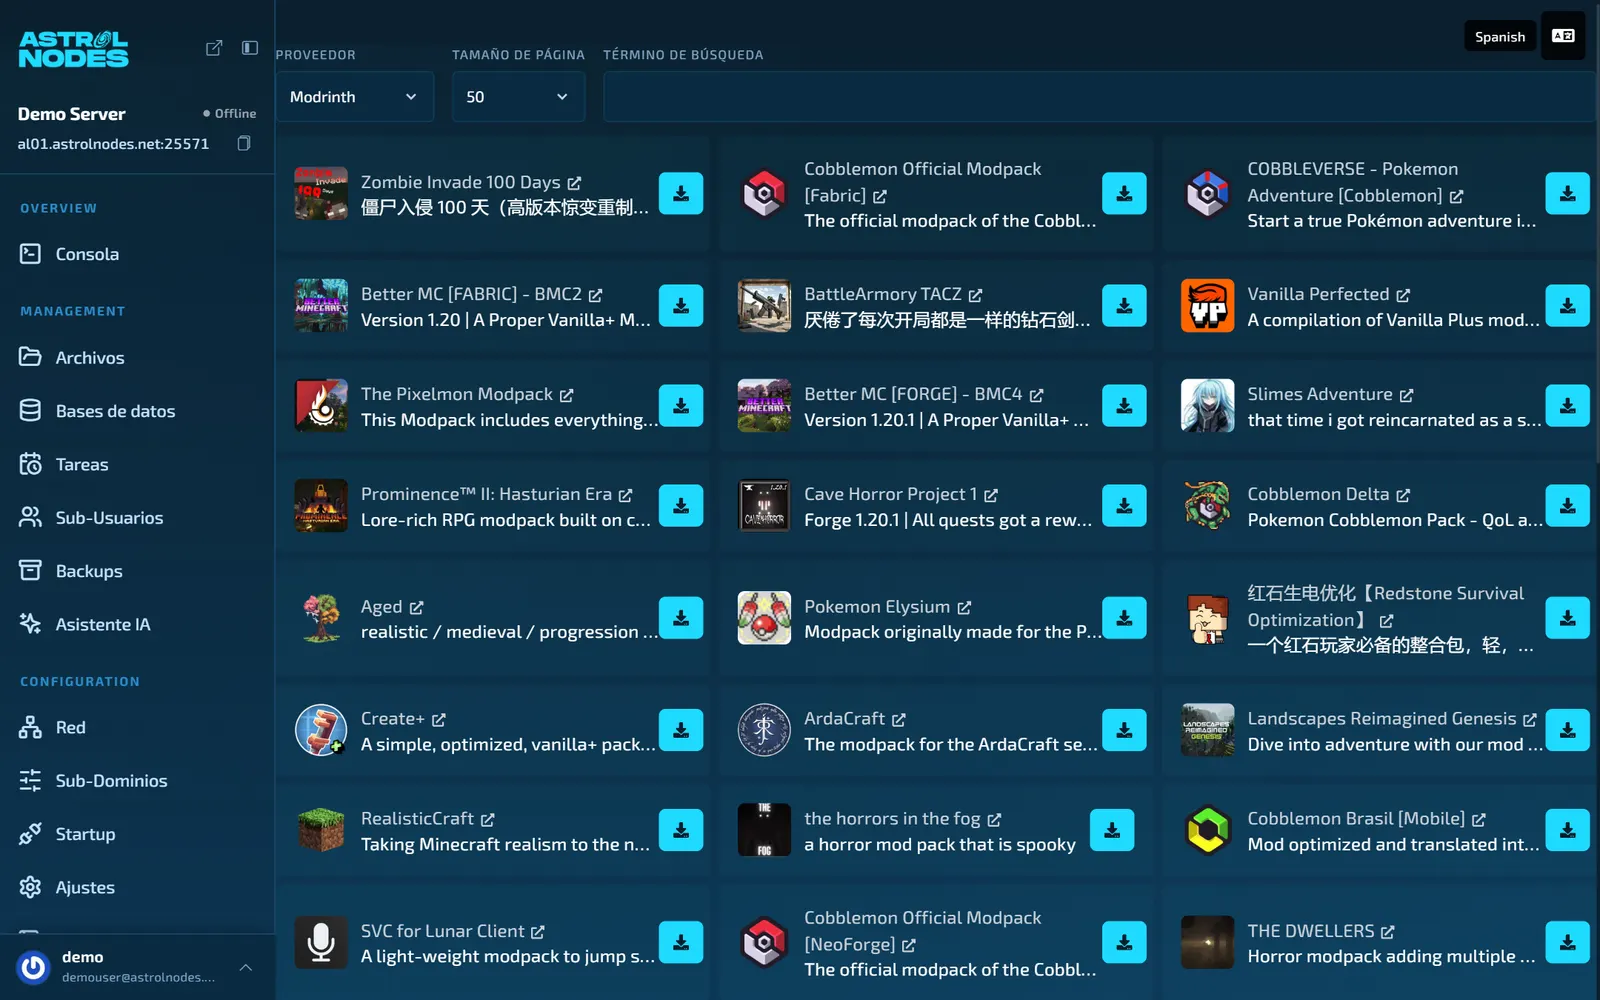The image size is (1600, 1000).
Task: Click the demo user avatar
Action: [x=33, y=967]
